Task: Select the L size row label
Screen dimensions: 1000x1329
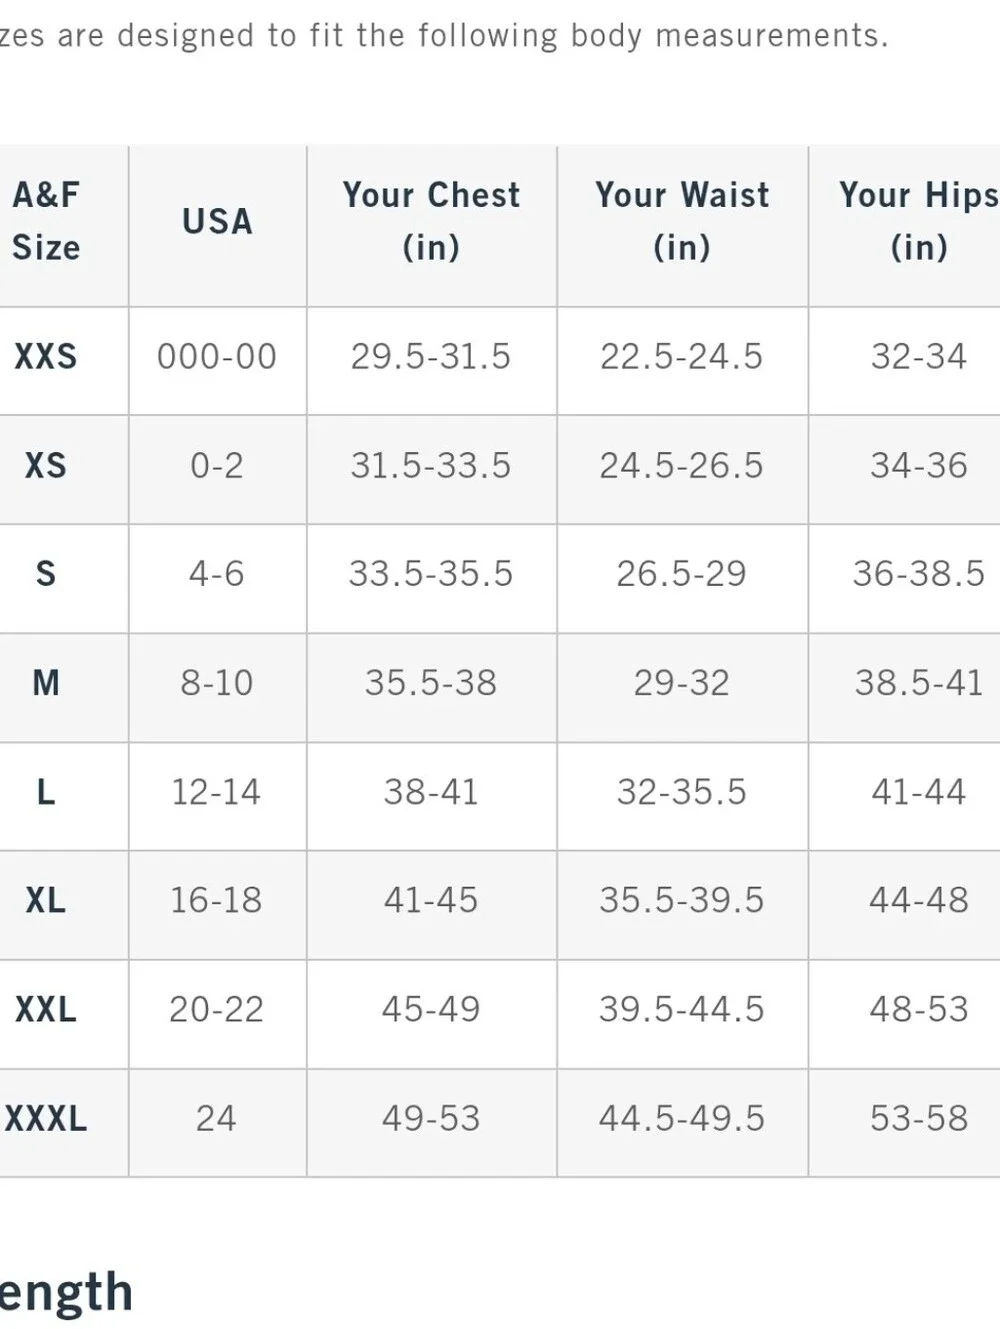Action: click(46, 792)
